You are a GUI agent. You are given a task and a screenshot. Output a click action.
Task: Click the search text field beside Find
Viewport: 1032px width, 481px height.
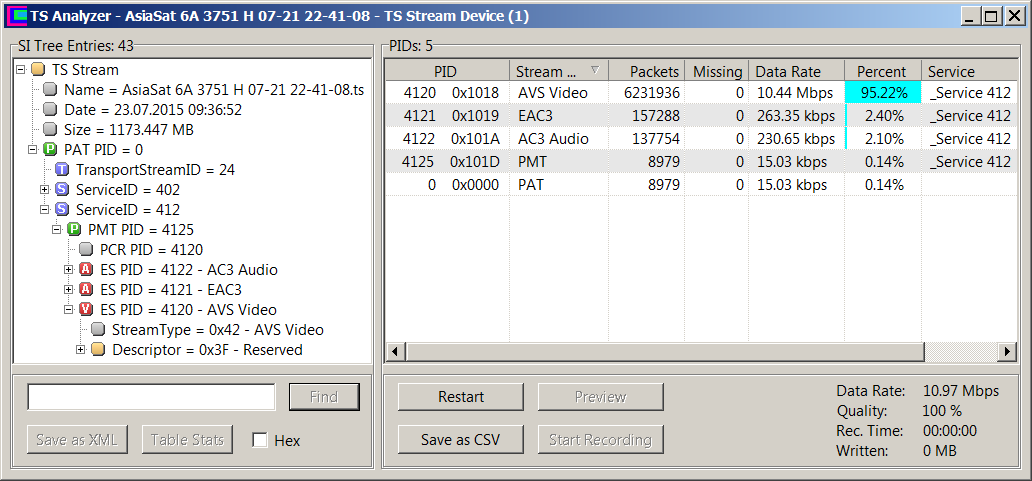point(151,397)
